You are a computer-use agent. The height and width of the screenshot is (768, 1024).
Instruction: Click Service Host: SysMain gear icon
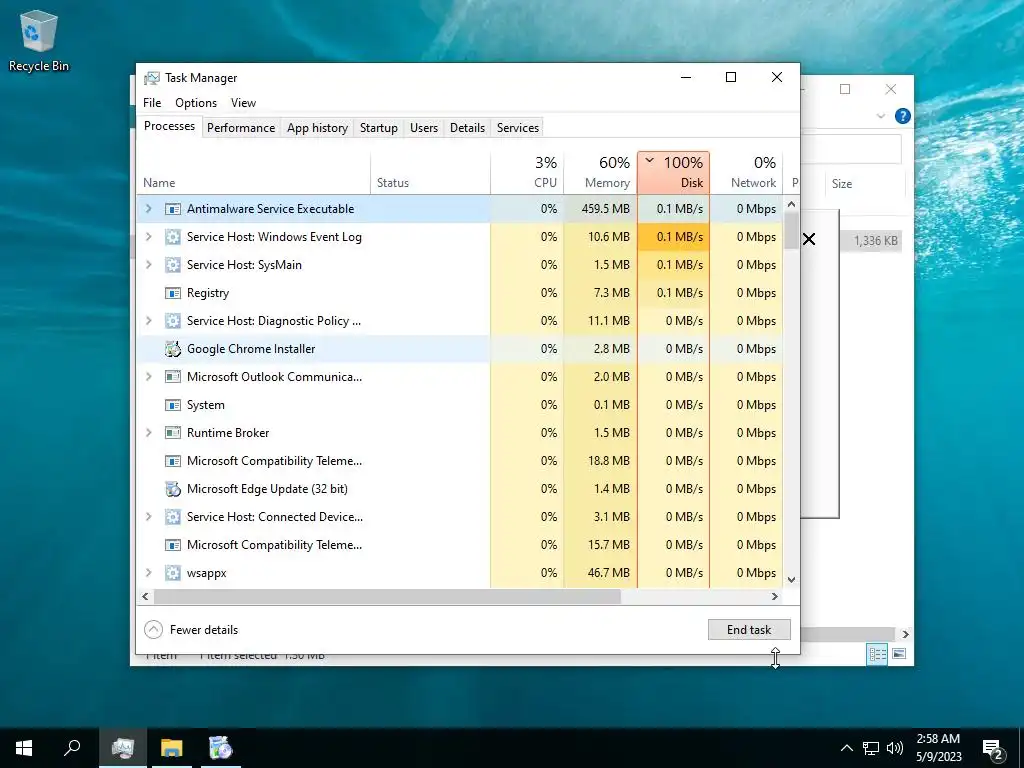[x=172, y=265]
